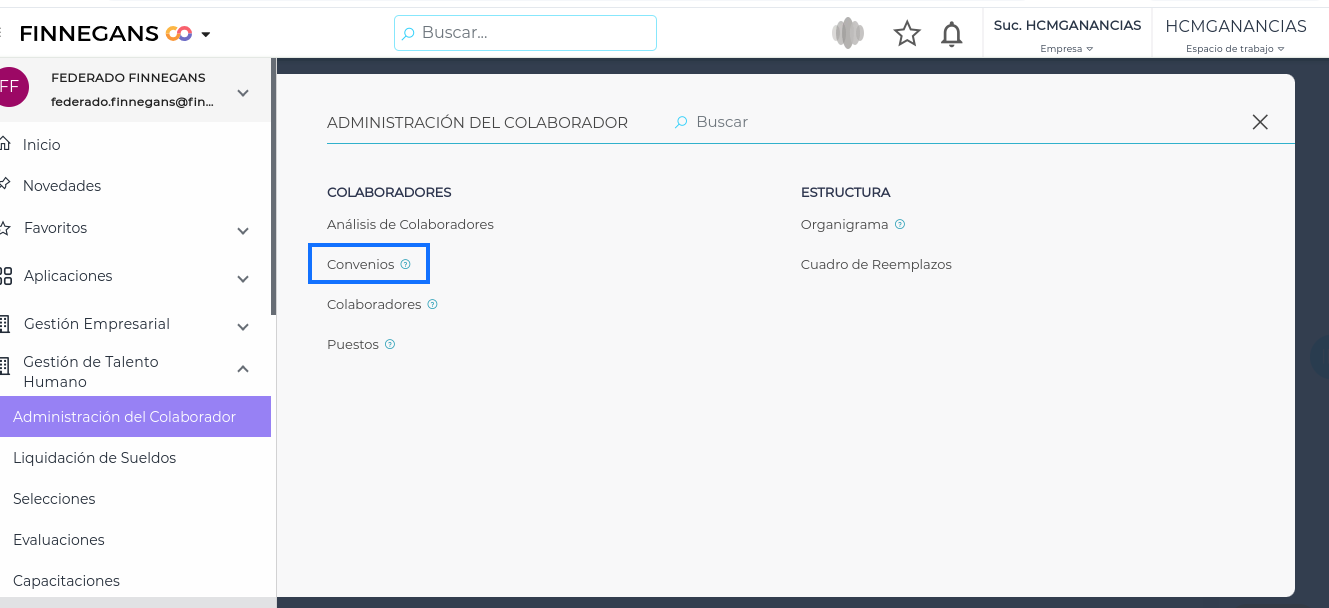Click the favorites star icon in header

[x=906, y=34]
